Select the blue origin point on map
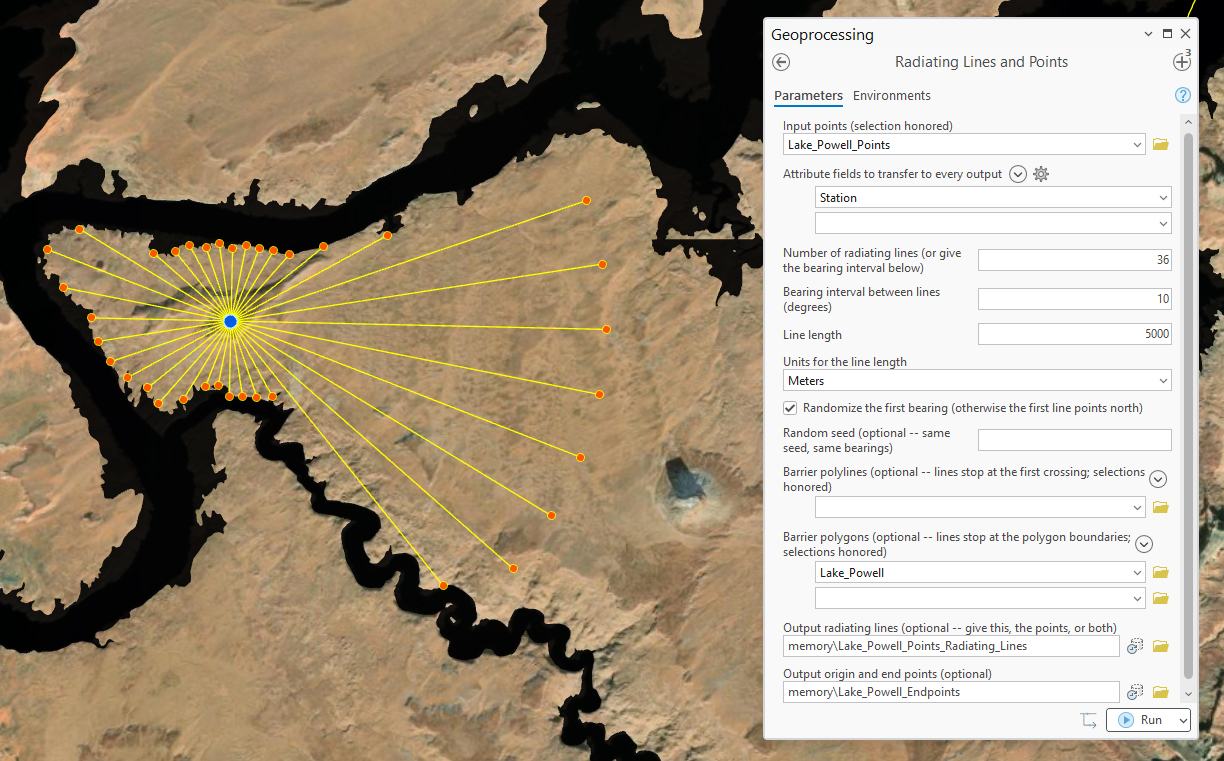 [231, 321]
